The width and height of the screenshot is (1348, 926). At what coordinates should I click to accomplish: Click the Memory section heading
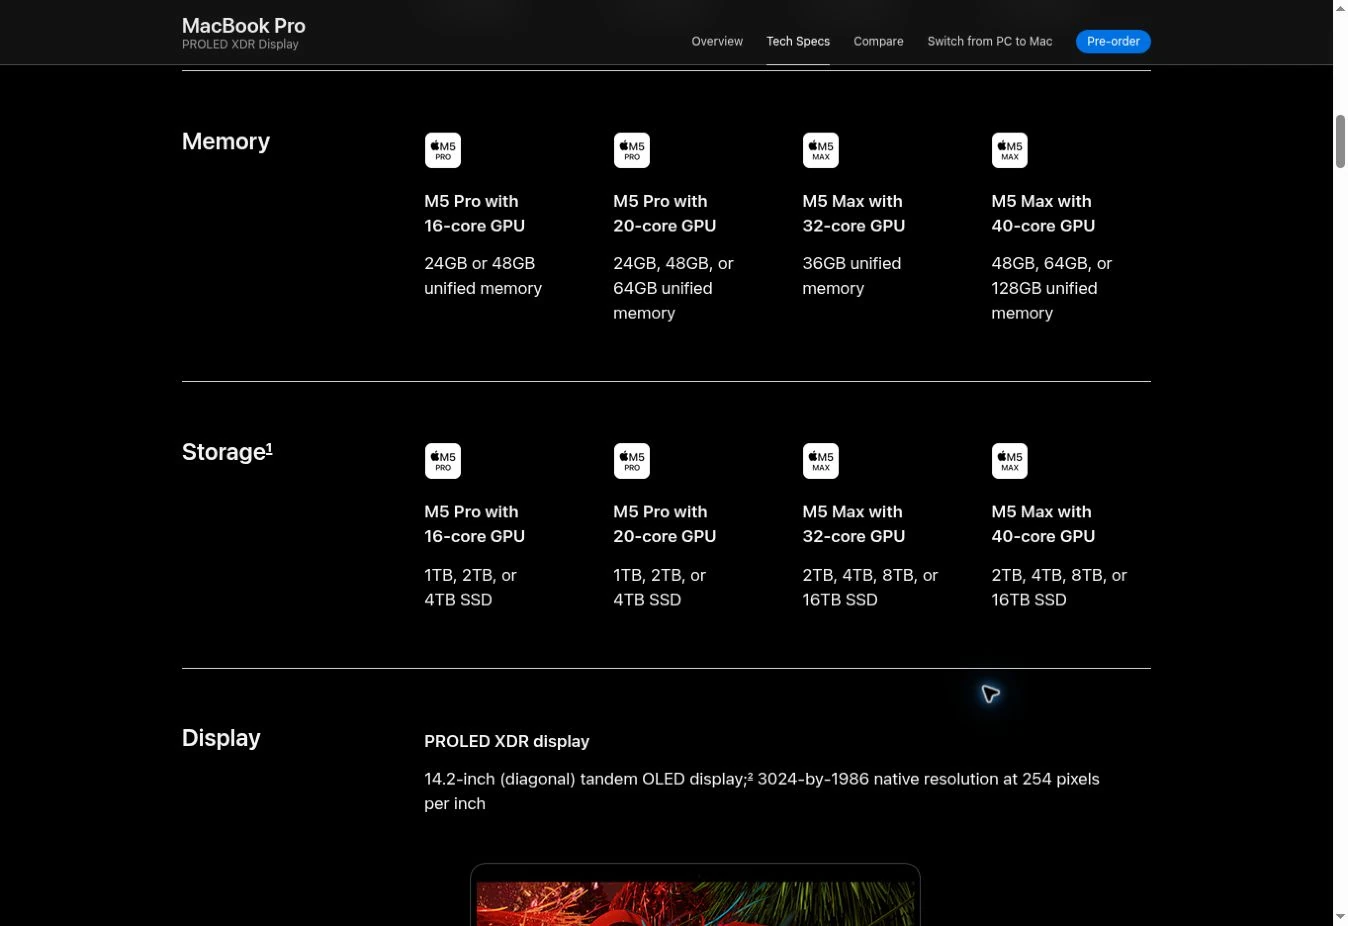pyautogui.click(x=226, y=142)
